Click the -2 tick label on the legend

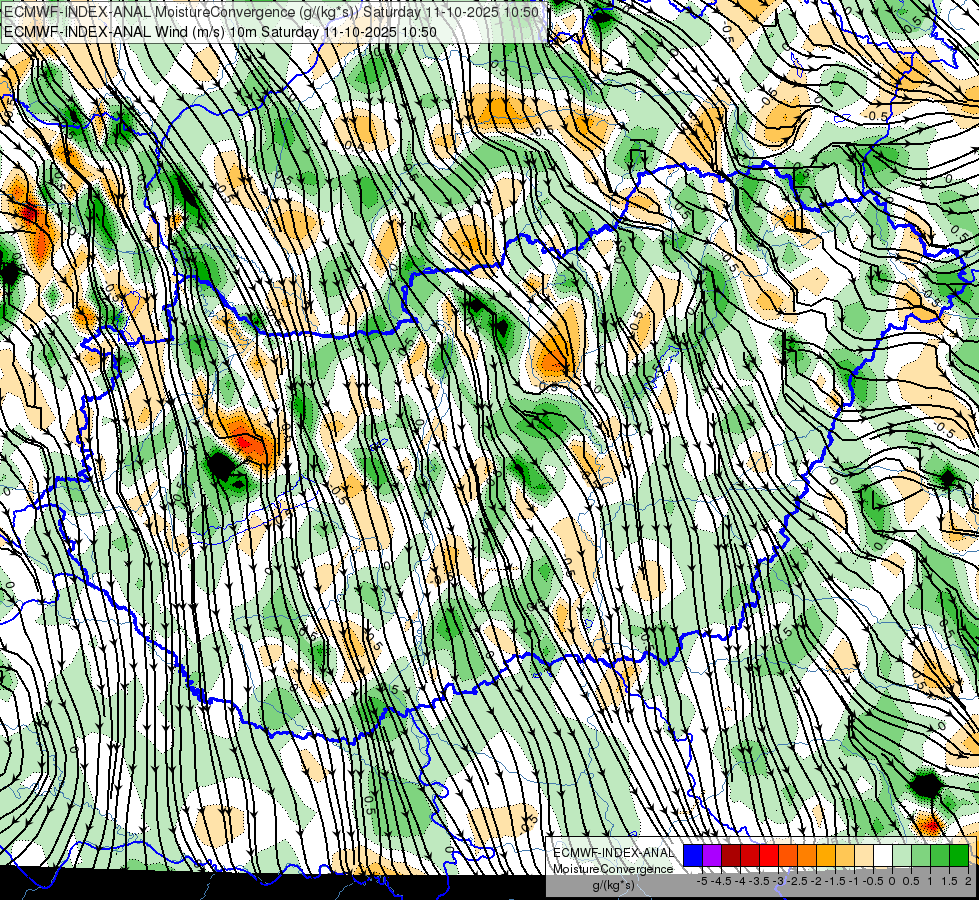pos(816,881)
